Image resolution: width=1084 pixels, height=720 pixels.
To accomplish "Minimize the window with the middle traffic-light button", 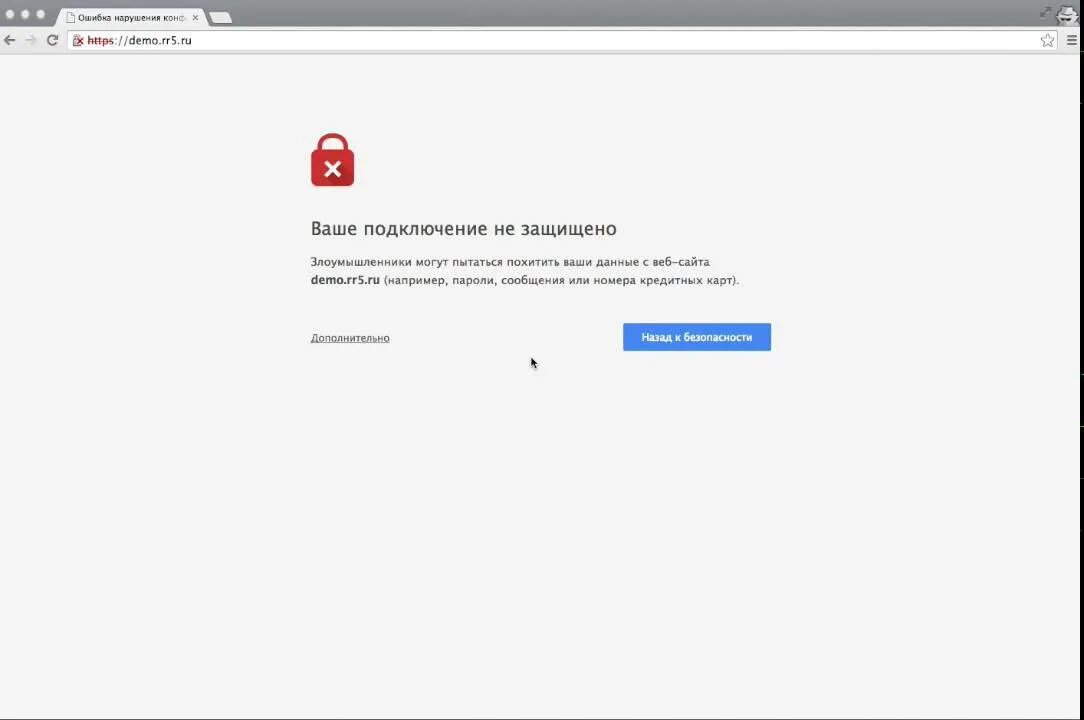I will click(25, 15).
